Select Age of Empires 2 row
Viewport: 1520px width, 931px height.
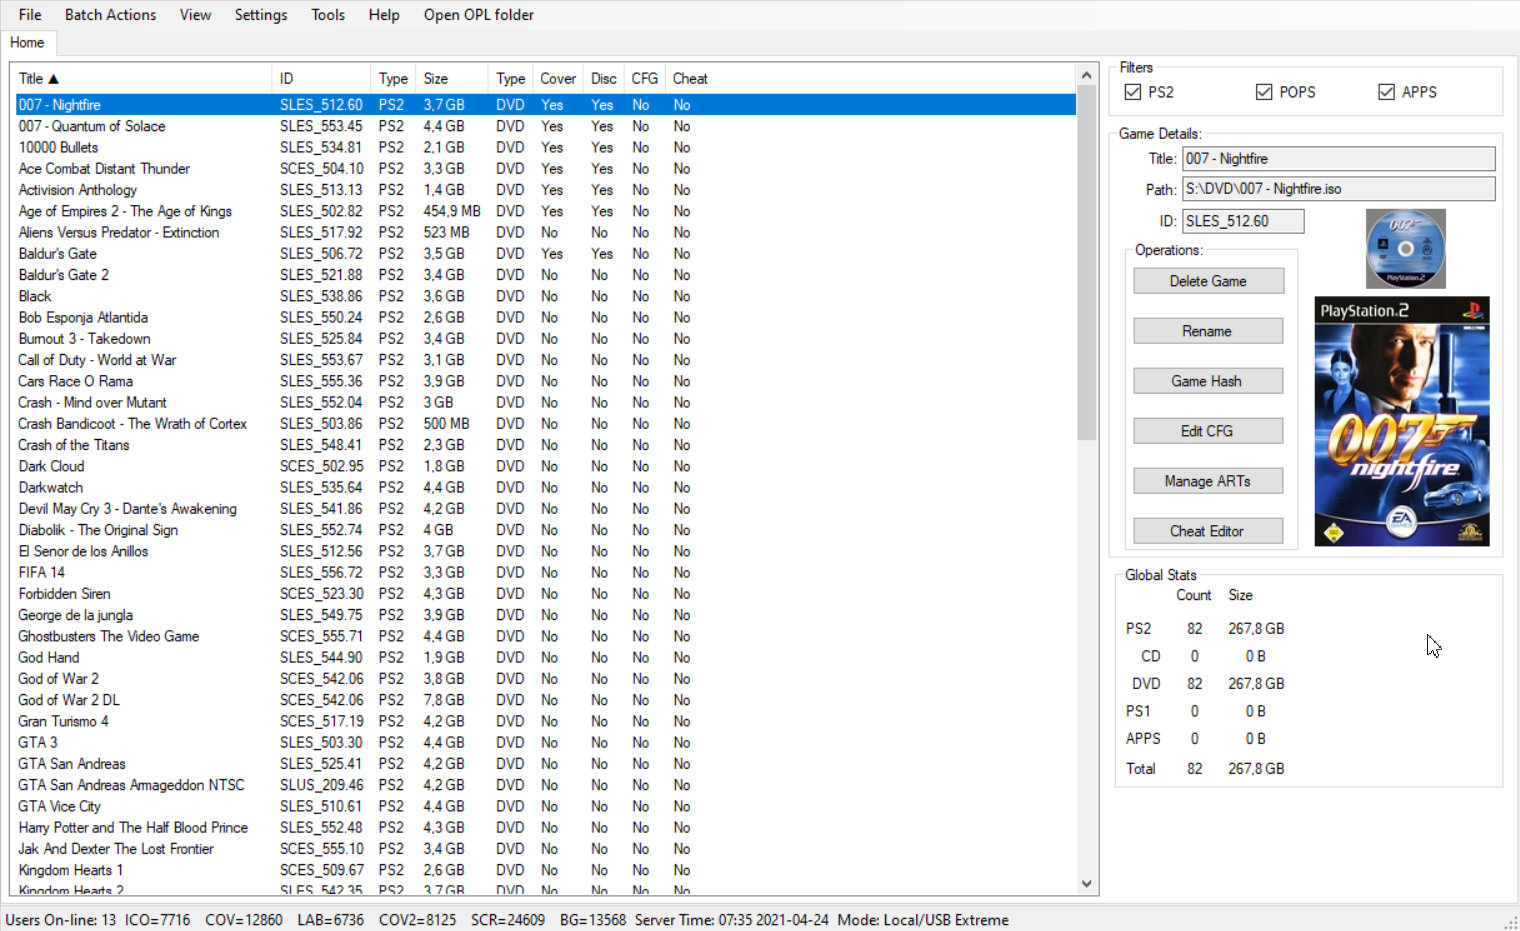(x=545, y=211)
